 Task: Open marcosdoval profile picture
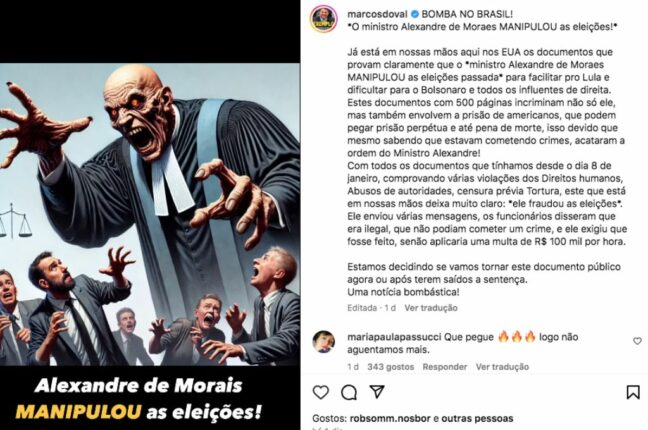pyautogui.click(x=324, y=19)
